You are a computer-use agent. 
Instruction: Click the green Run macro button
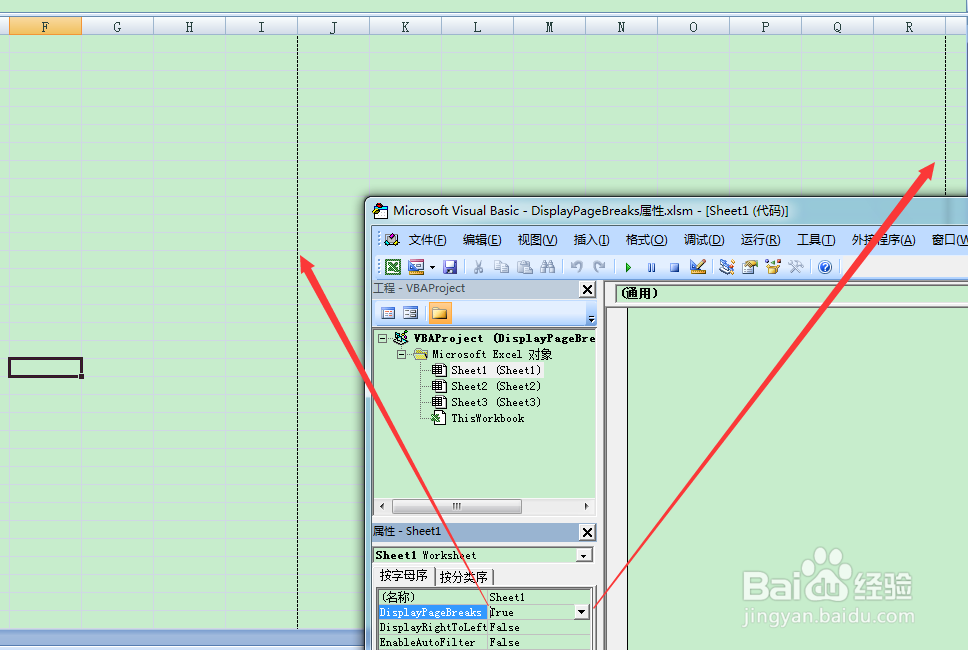click(x=628, y=267)
